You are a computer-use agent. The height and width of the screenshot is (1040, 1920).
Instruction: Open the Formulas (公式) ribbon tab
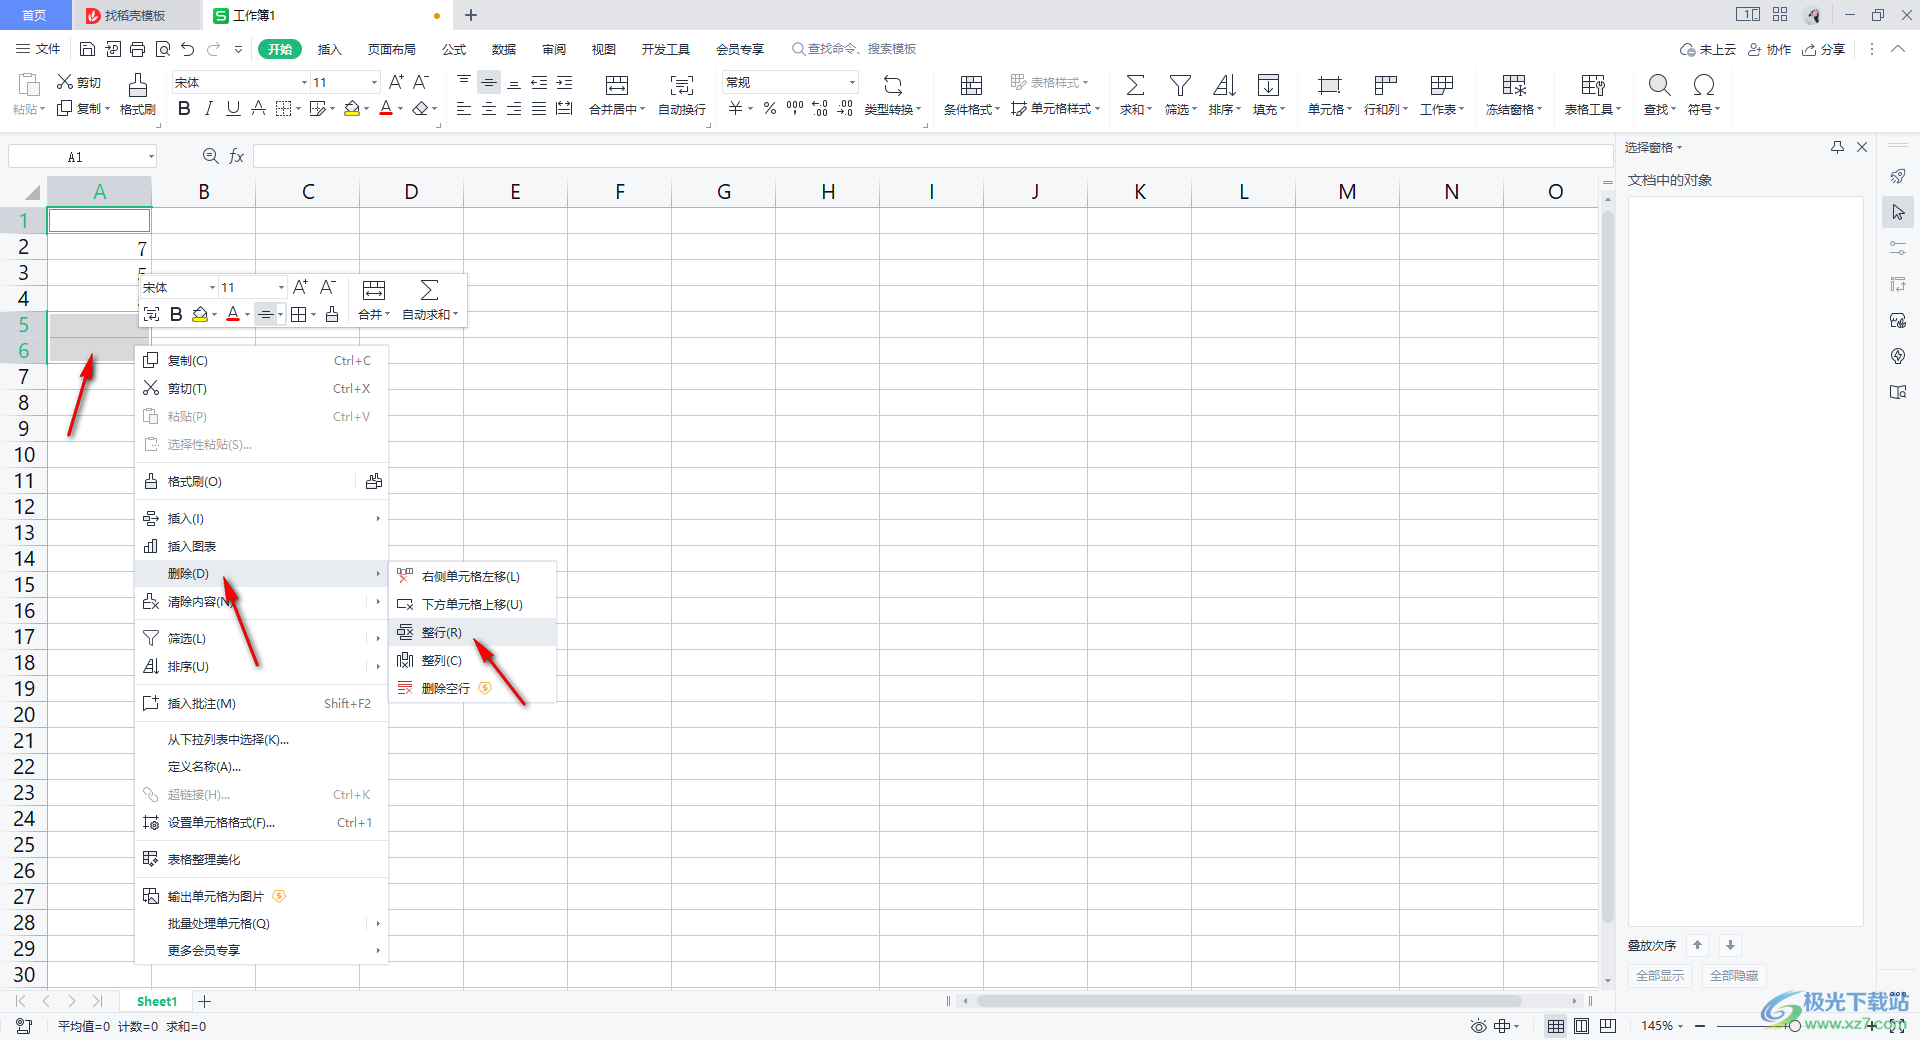454,49
